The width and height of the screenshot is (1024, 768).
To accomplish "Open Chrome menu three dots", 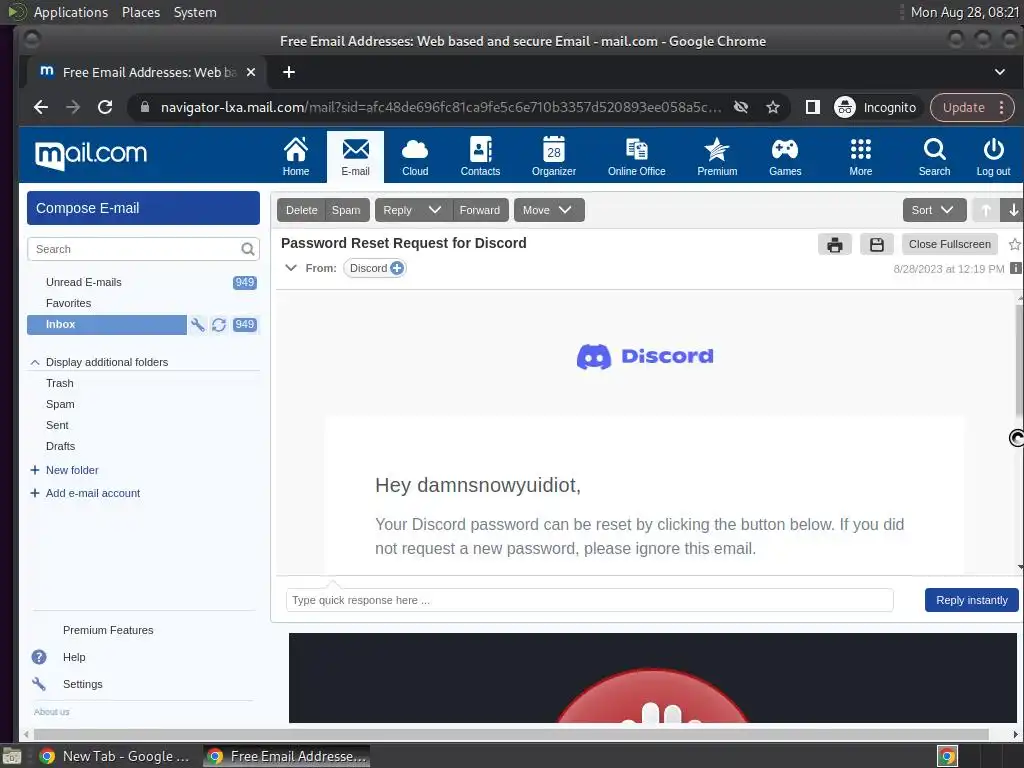I will [x=1001, y=108].
